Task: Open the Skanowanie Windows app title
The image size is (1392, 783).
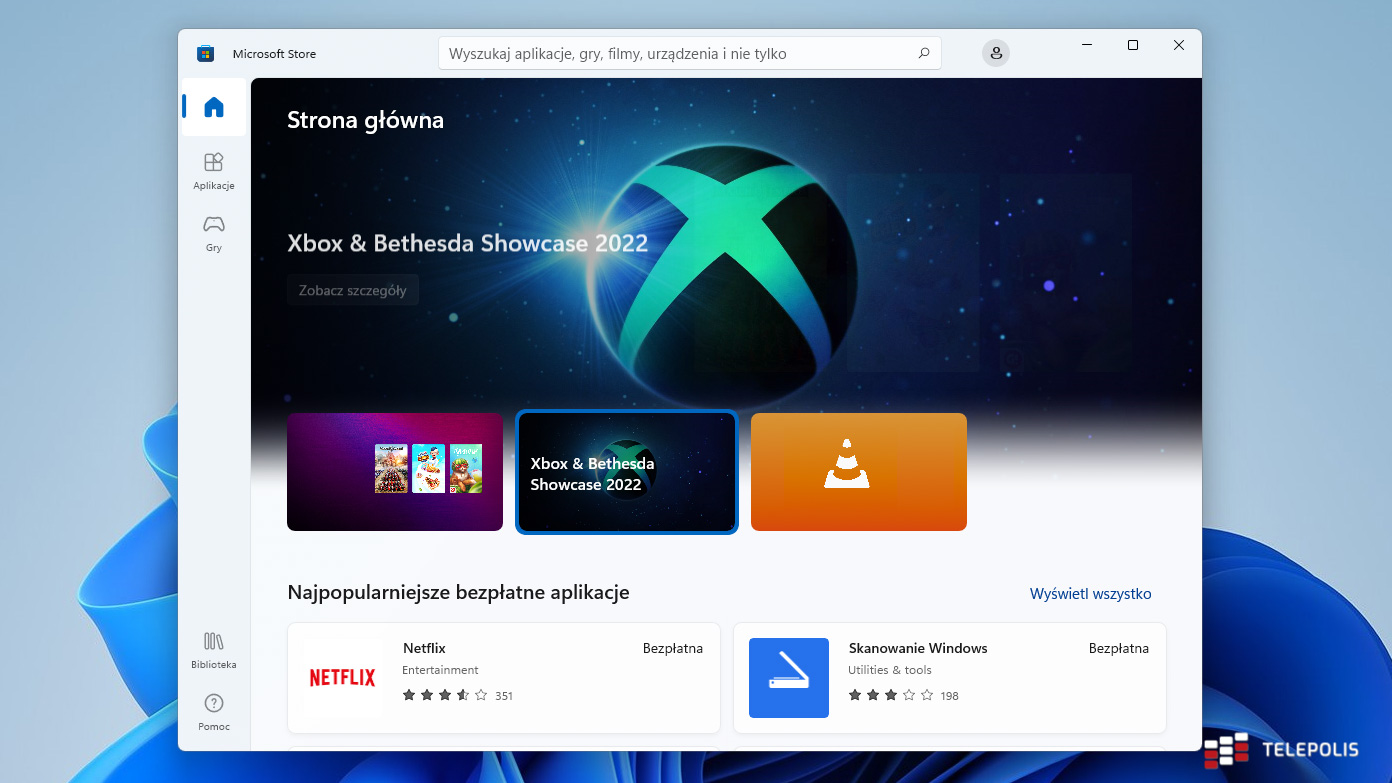Action: pos(917,648)
